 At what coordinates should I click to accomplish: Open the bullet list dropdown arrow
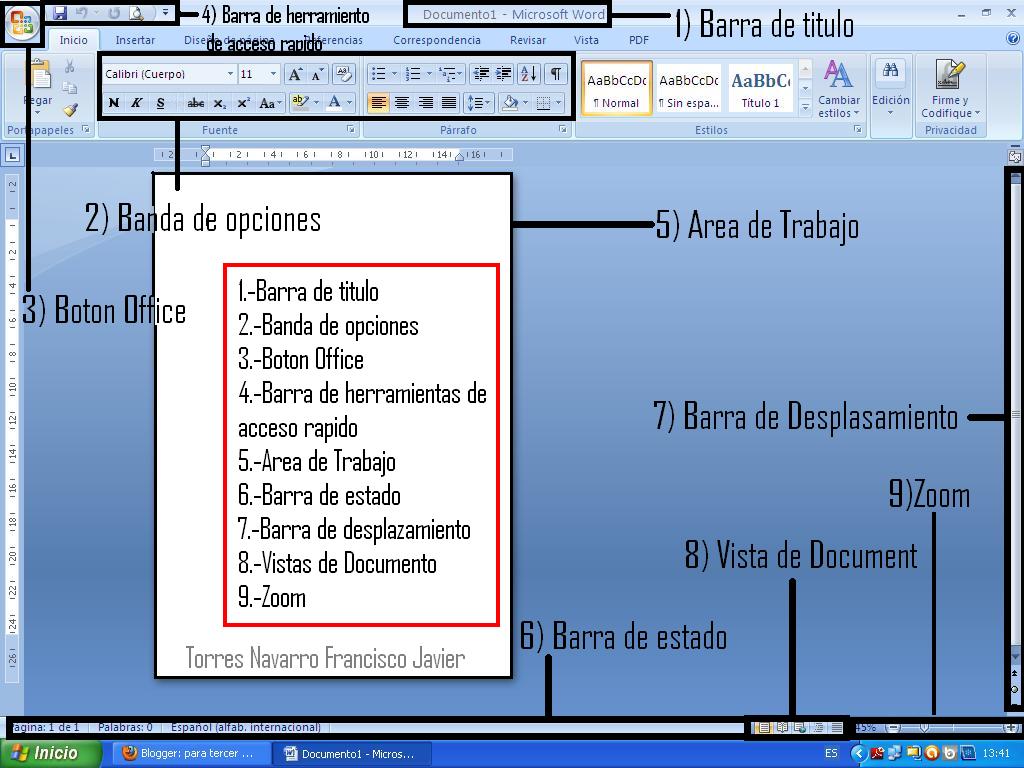point(393,73)
